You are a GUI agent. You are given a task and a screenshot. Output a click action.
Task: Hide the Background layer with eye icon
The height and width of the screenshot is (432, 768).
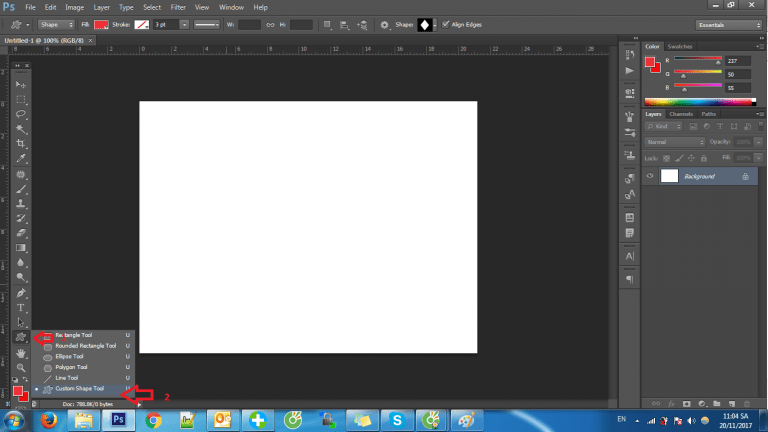[650, 176]
